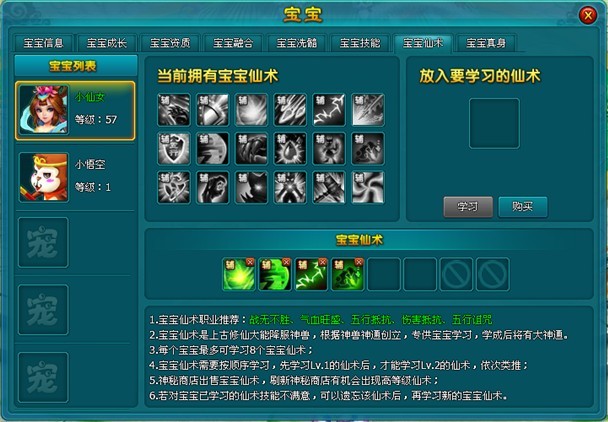
Task: Select the water drop burst skill icon
Action: point(290,149)
